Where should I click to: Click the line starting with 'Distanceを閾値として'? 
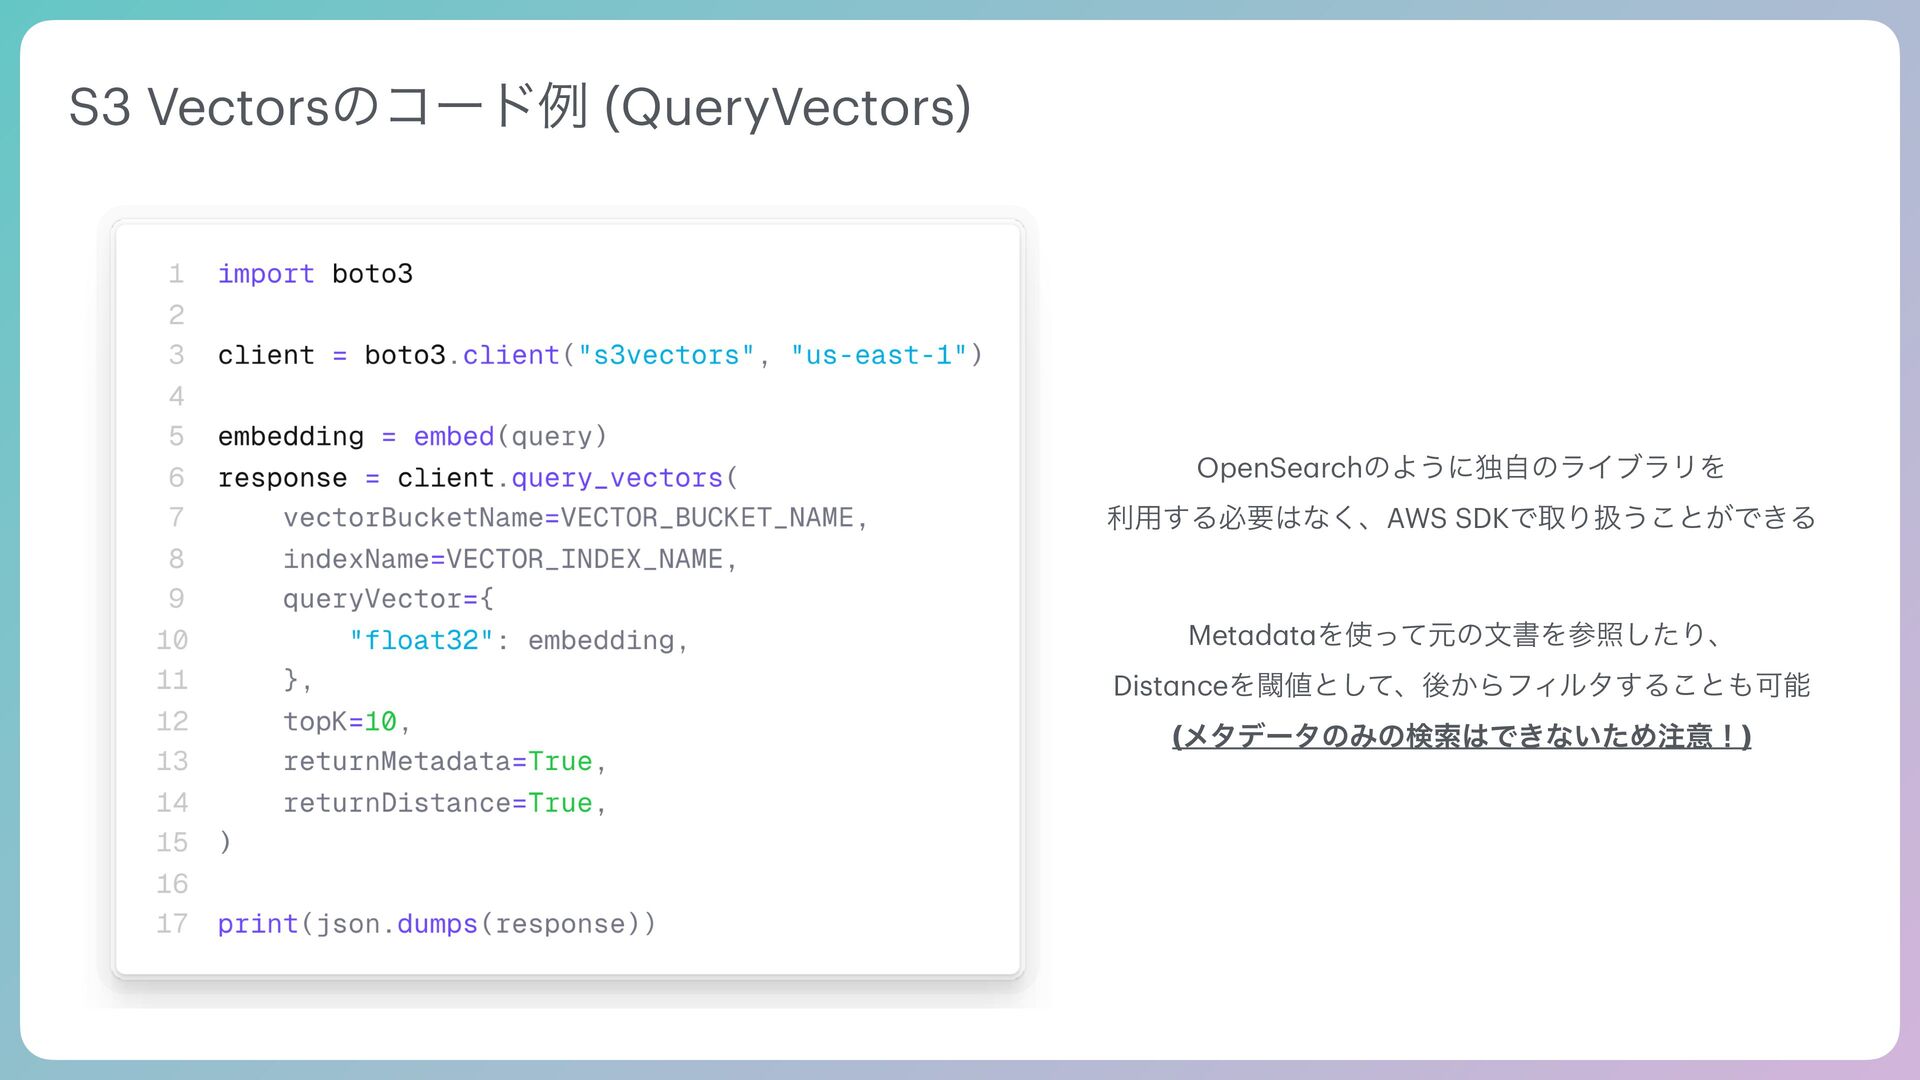coord(1461,686)
